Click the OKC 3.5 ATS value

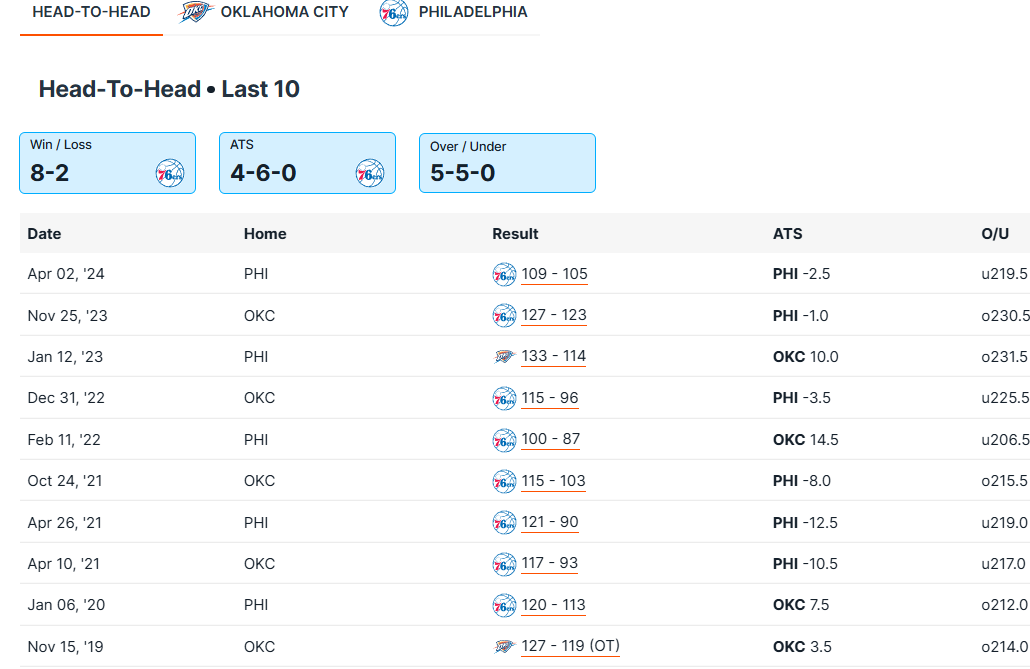coord(802,647)
